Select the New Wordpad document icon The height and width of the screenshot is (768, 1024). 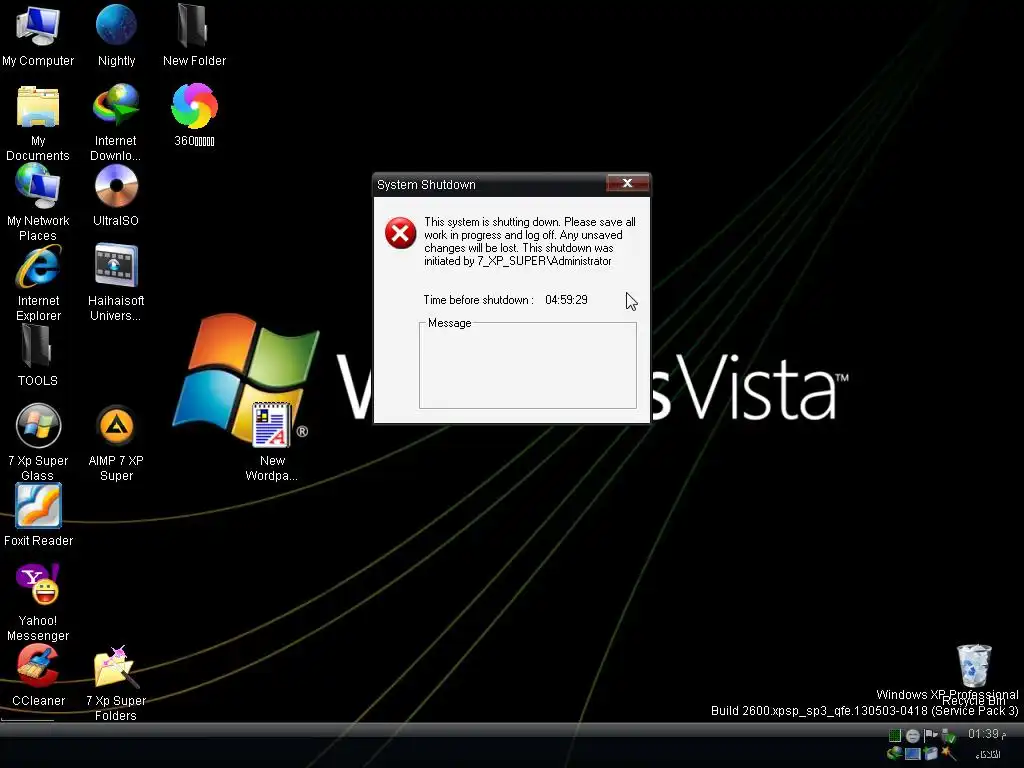pos(272,441)
